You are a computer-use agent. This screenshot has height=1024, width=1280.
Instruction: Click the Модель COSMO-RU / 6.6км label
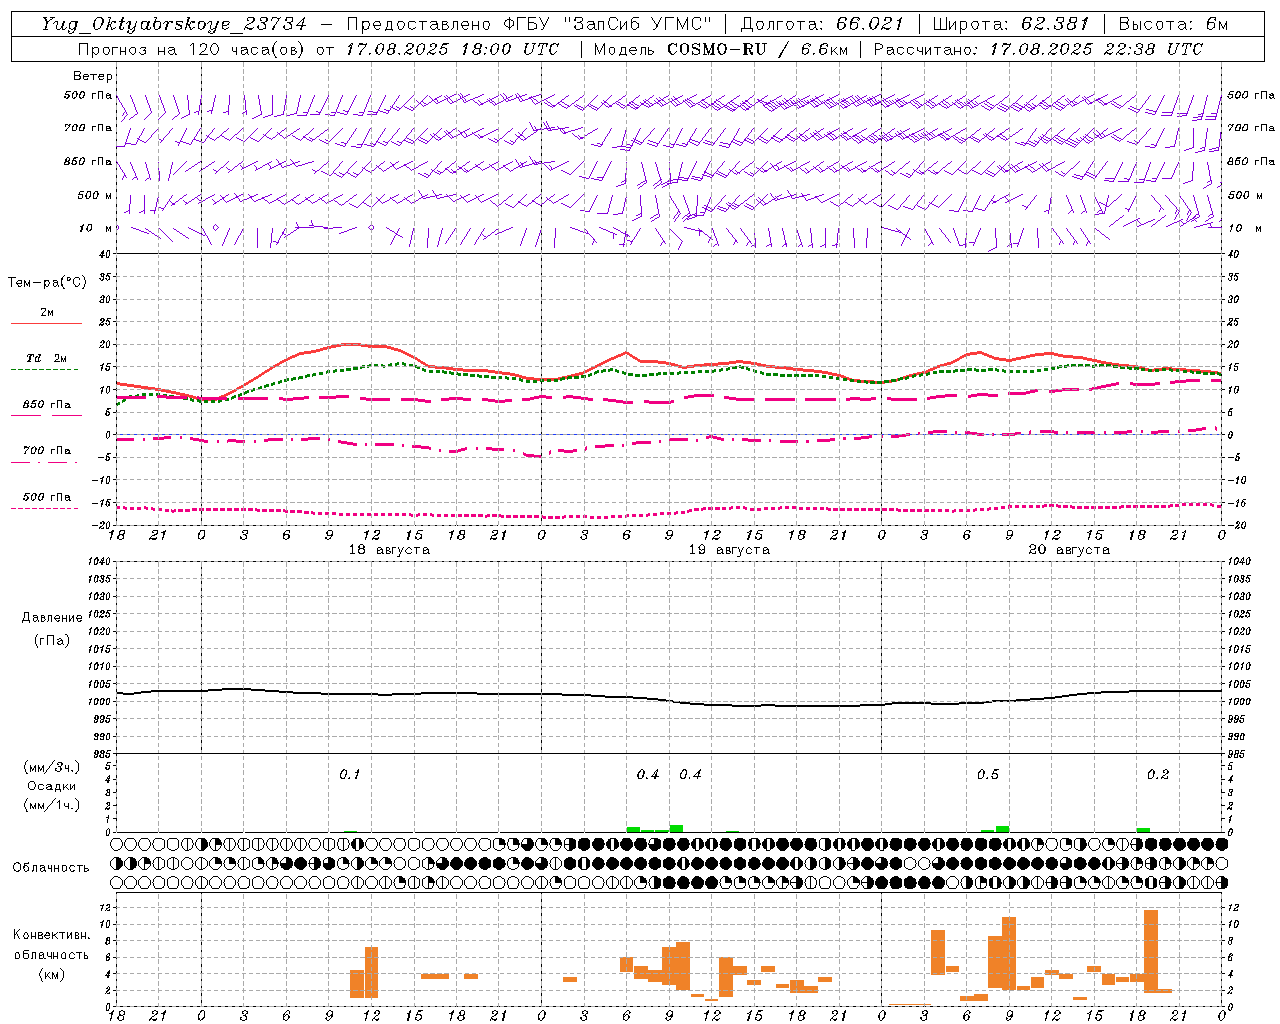point(721,49)
